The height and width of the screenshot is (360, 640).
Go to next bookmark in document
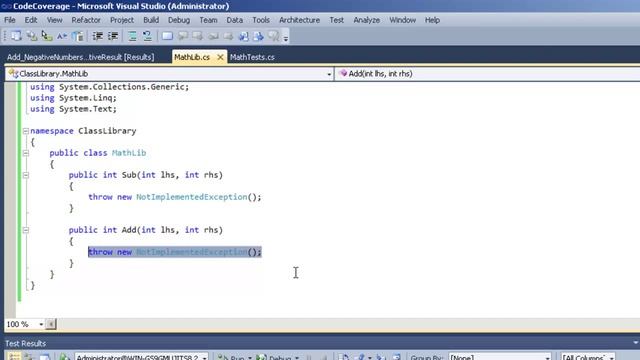point(259,36)
